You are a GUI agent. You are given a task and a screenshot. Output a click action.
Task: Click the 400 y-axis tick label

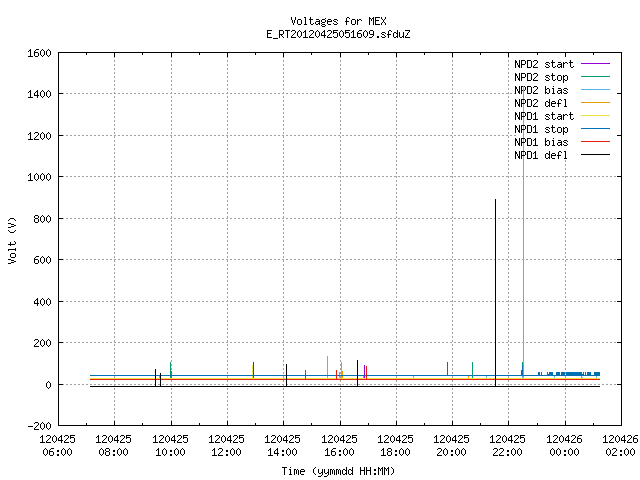[42, 302]
